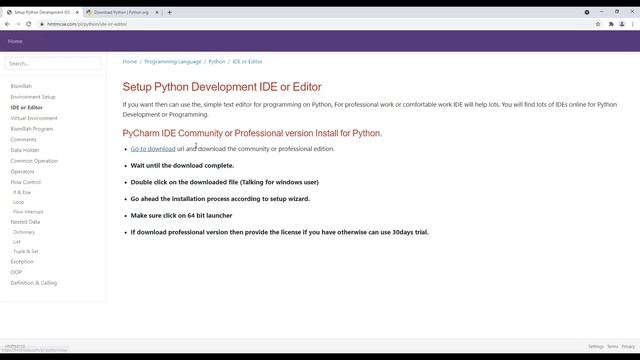Click the 'Double click on the downloaded file' bullet
Screen dimensions: 640x360
click(x=224, y=182)
